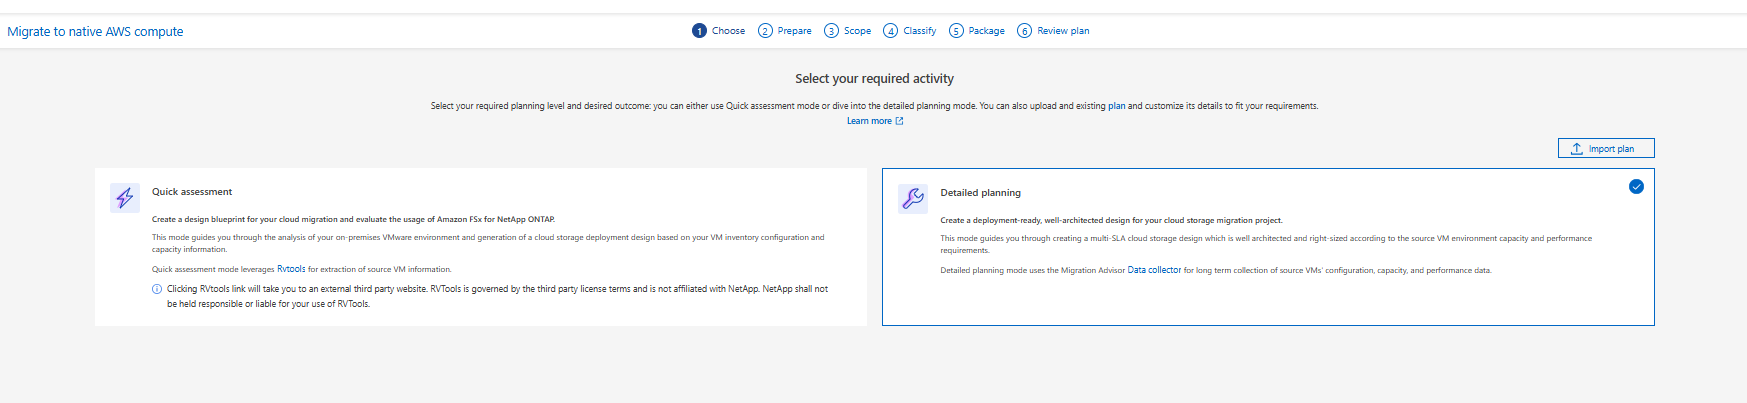Select the Detailed planning card
This screenshot has height=403, width=1747.
coord(1268,247)
